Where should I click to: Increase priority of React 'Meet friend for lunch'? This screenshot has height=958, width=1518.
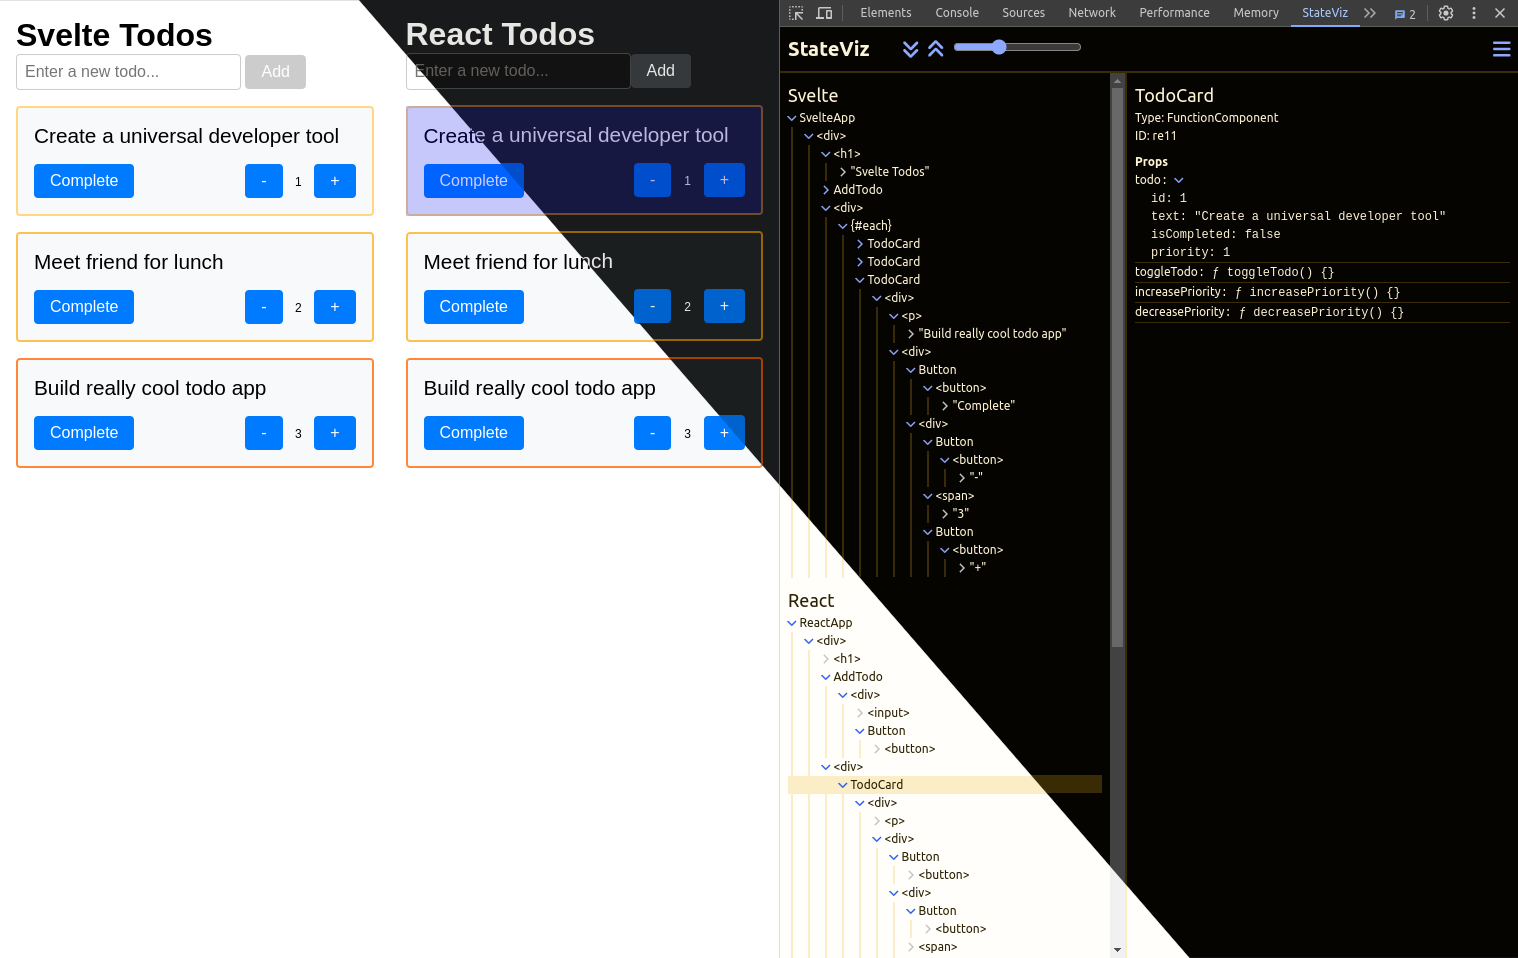point(724,306)
